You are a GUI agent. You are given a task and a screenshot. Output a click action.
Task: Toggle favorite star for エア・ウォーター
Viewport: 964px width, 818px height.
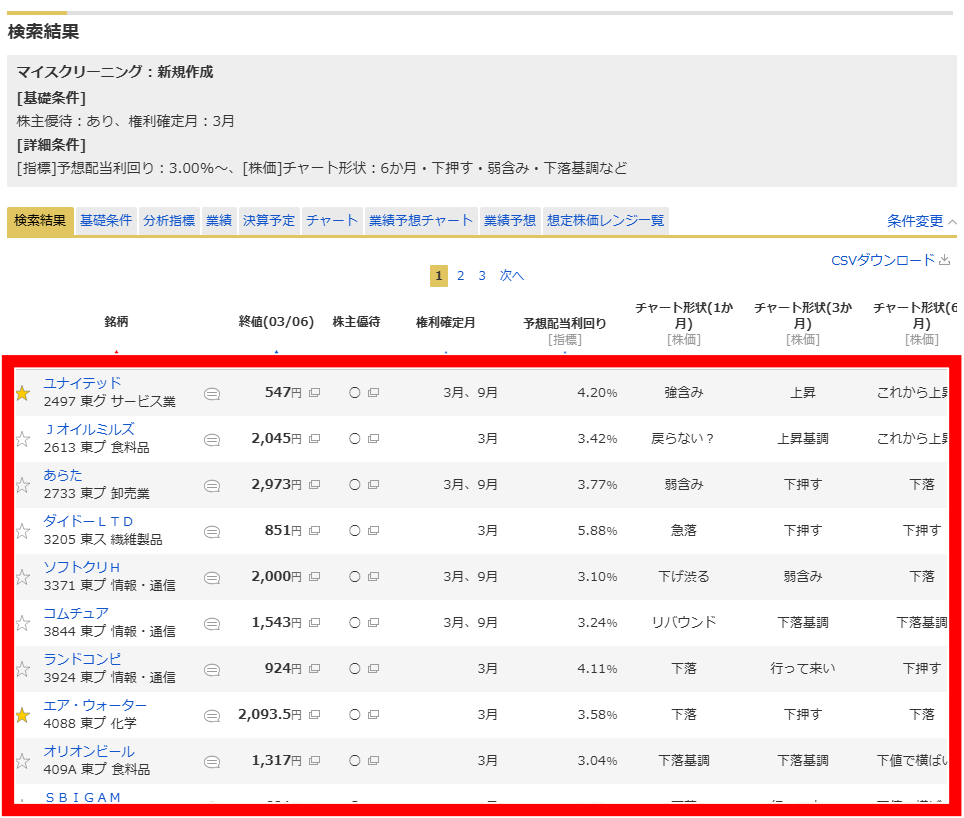pos(22,715)
